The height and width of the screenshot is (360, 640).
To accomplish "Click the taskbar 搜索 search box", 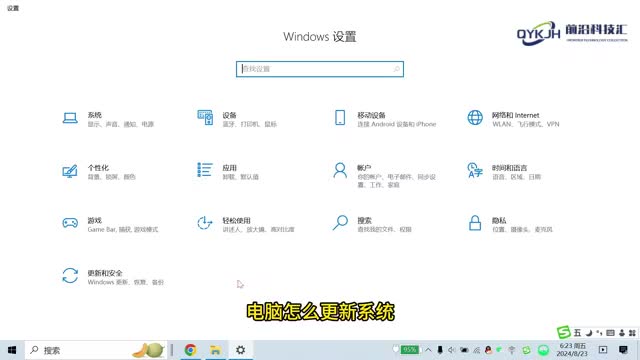I will 96,350.
